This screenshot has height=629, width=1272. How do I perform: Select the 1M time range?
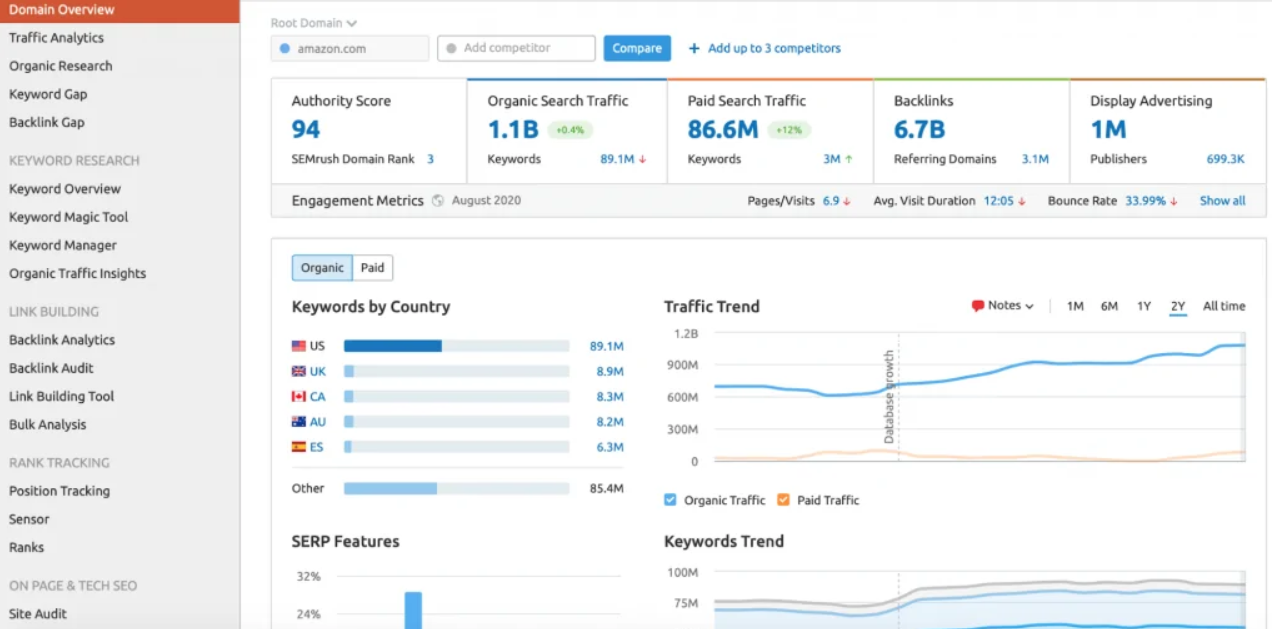[1075, 306]
